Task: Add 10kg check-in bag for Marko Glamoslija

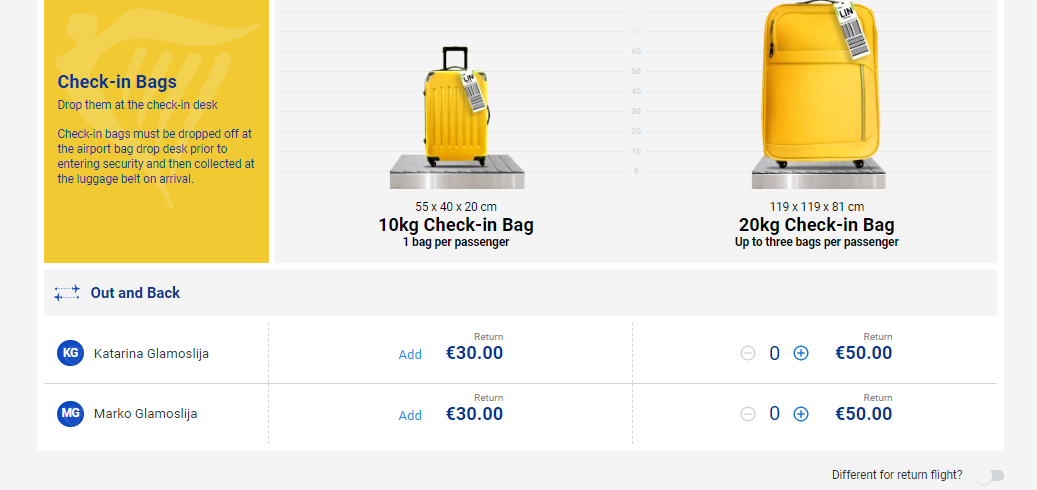Action: [410, 415]
